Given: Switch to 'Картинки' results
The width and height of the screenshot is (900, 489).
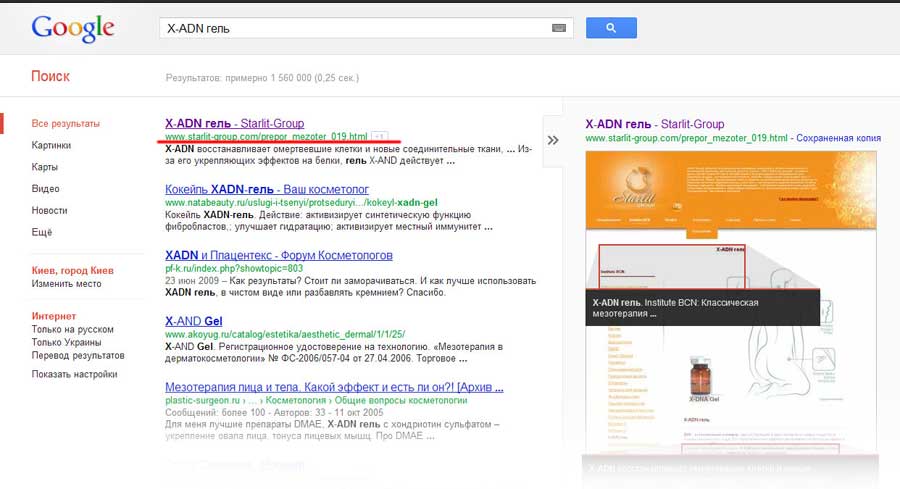Looking at the screenshot, I should [51, 145].
